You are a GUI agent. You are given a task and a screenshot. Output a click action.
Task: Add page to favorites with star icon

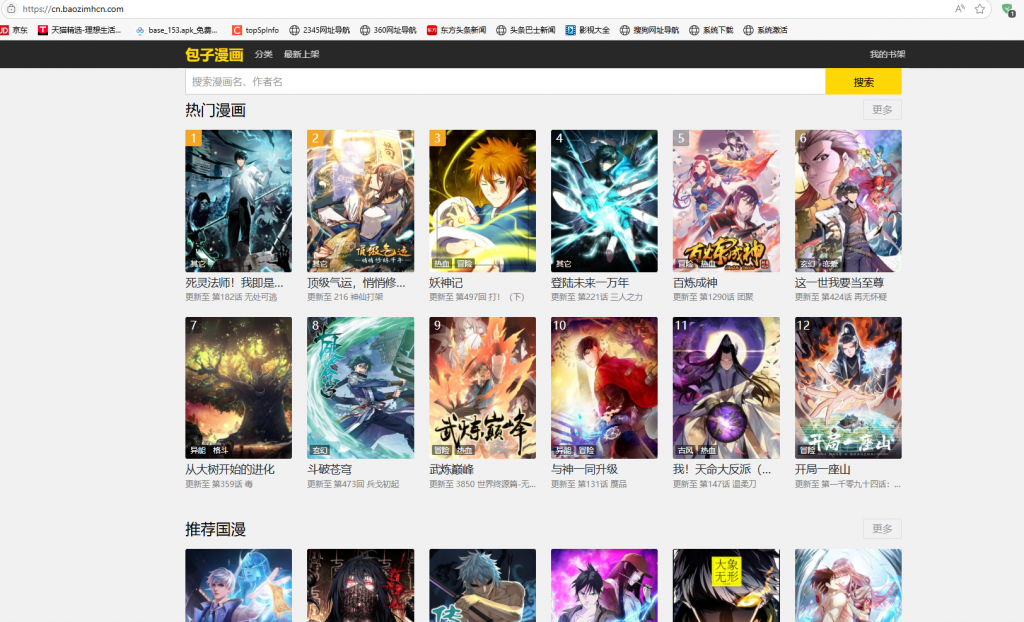click(980, 9)
